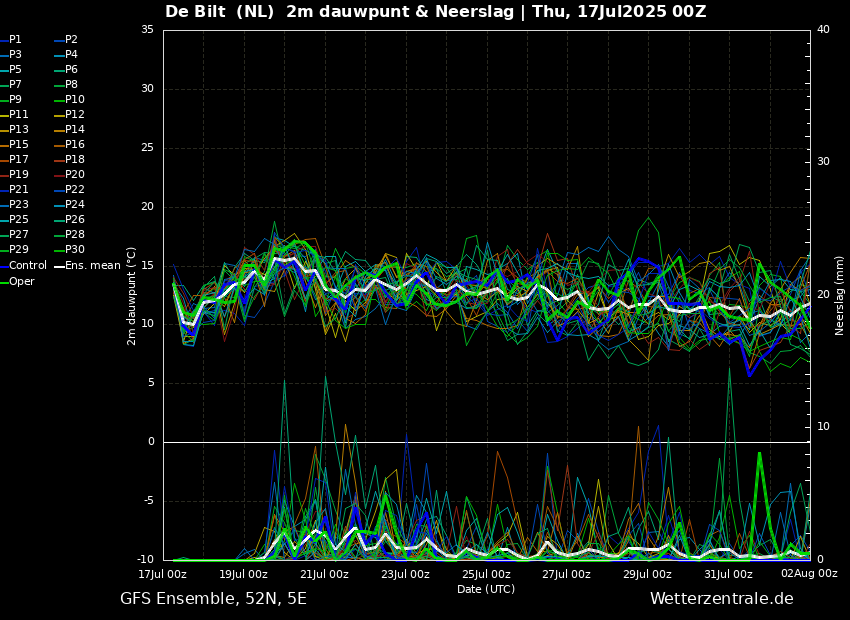The height and width of the screenshot is (620, 850).
Task: Click the 27Jul 00z date tick label
Action: (x=566, y=574)
